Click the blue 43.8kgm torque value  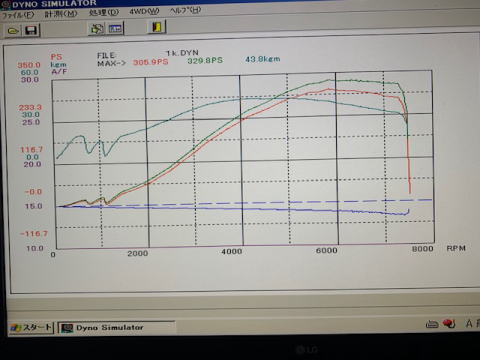click(263, 59)
